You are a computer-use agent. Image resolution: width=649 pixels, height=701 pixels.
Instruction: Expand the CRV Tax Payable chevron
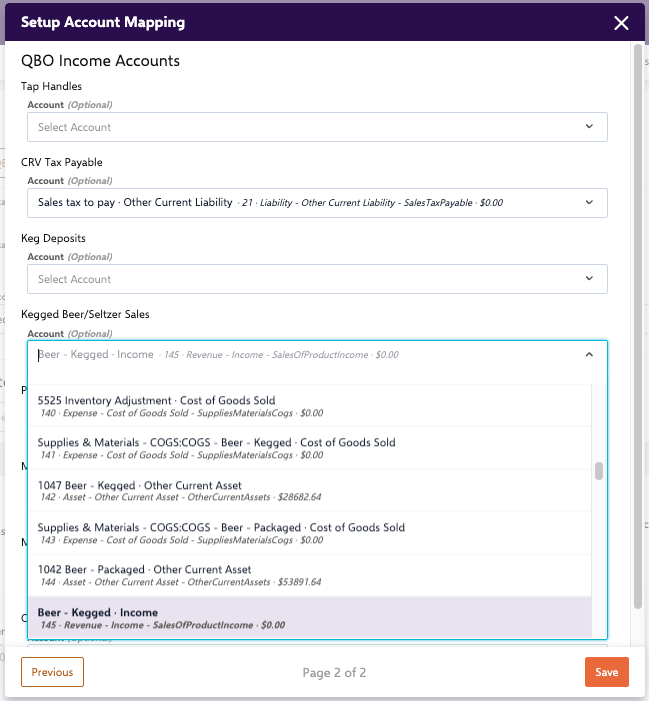(x=588, y=202)
